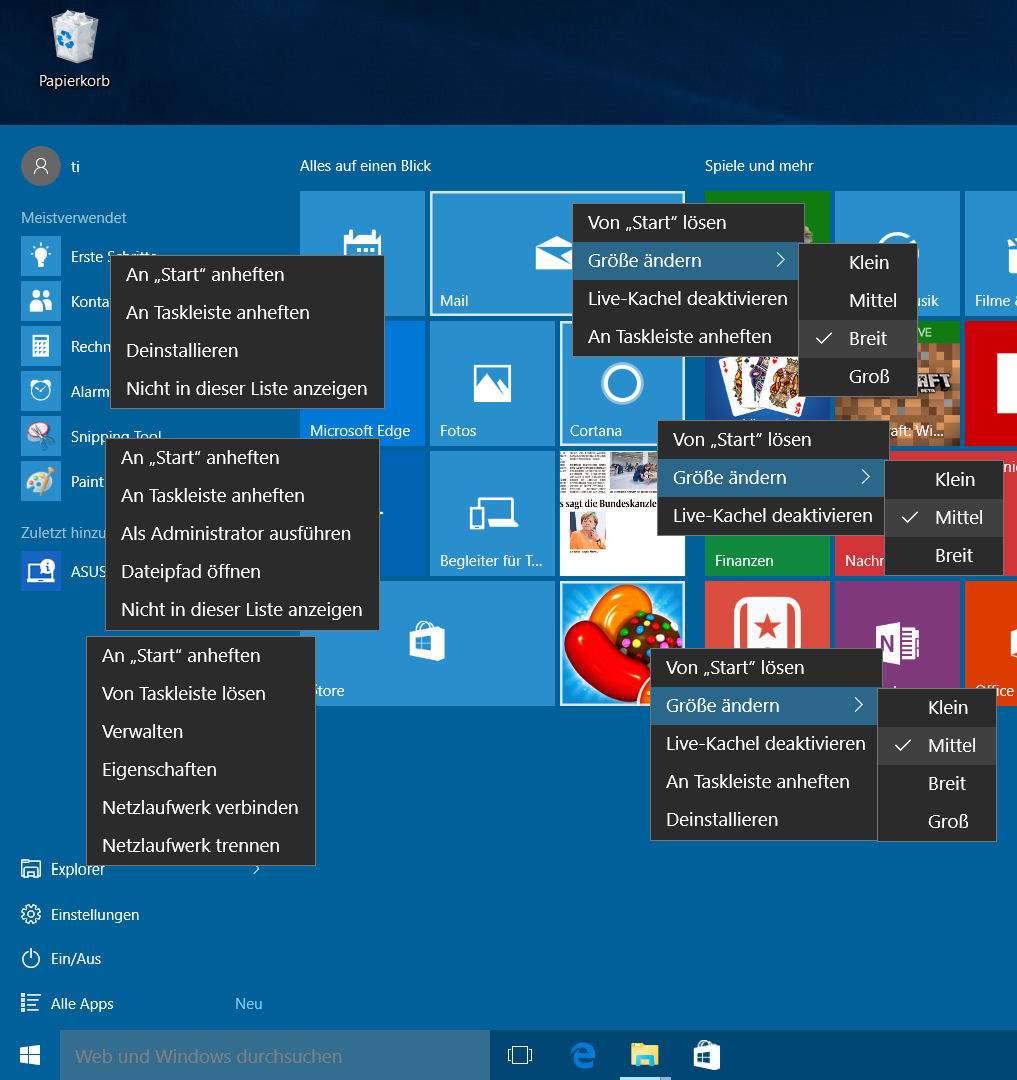The width and height of the screenshot is (1017, 1080).
Task: Click Live-Kachel deaktivieren in the three-item menu
Action: 772,516
